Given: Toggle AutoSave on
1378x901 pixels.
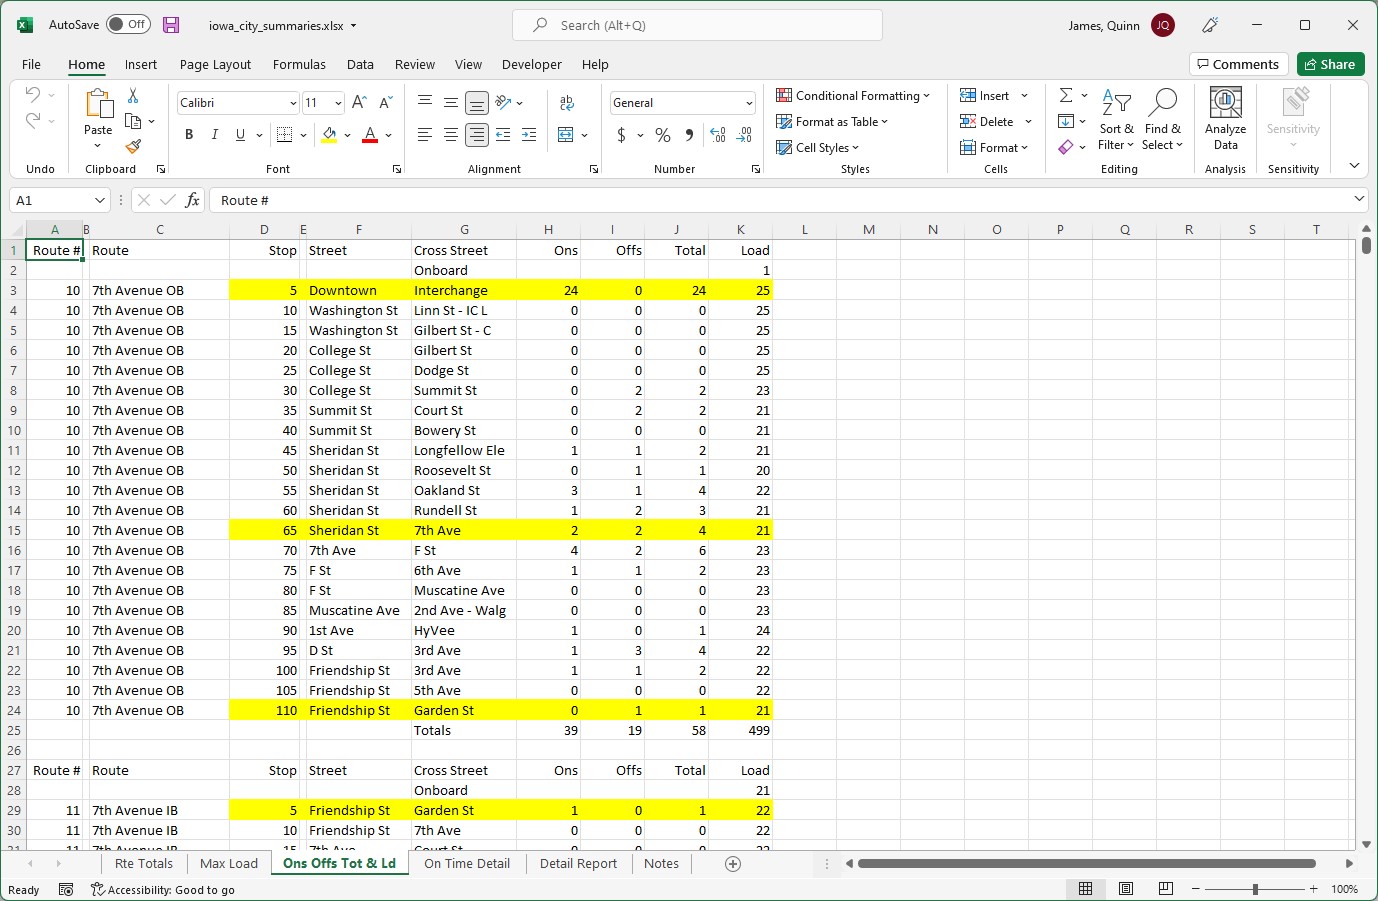Looking at the screenshot, I should pyautogui.click(x=128, y=25).
